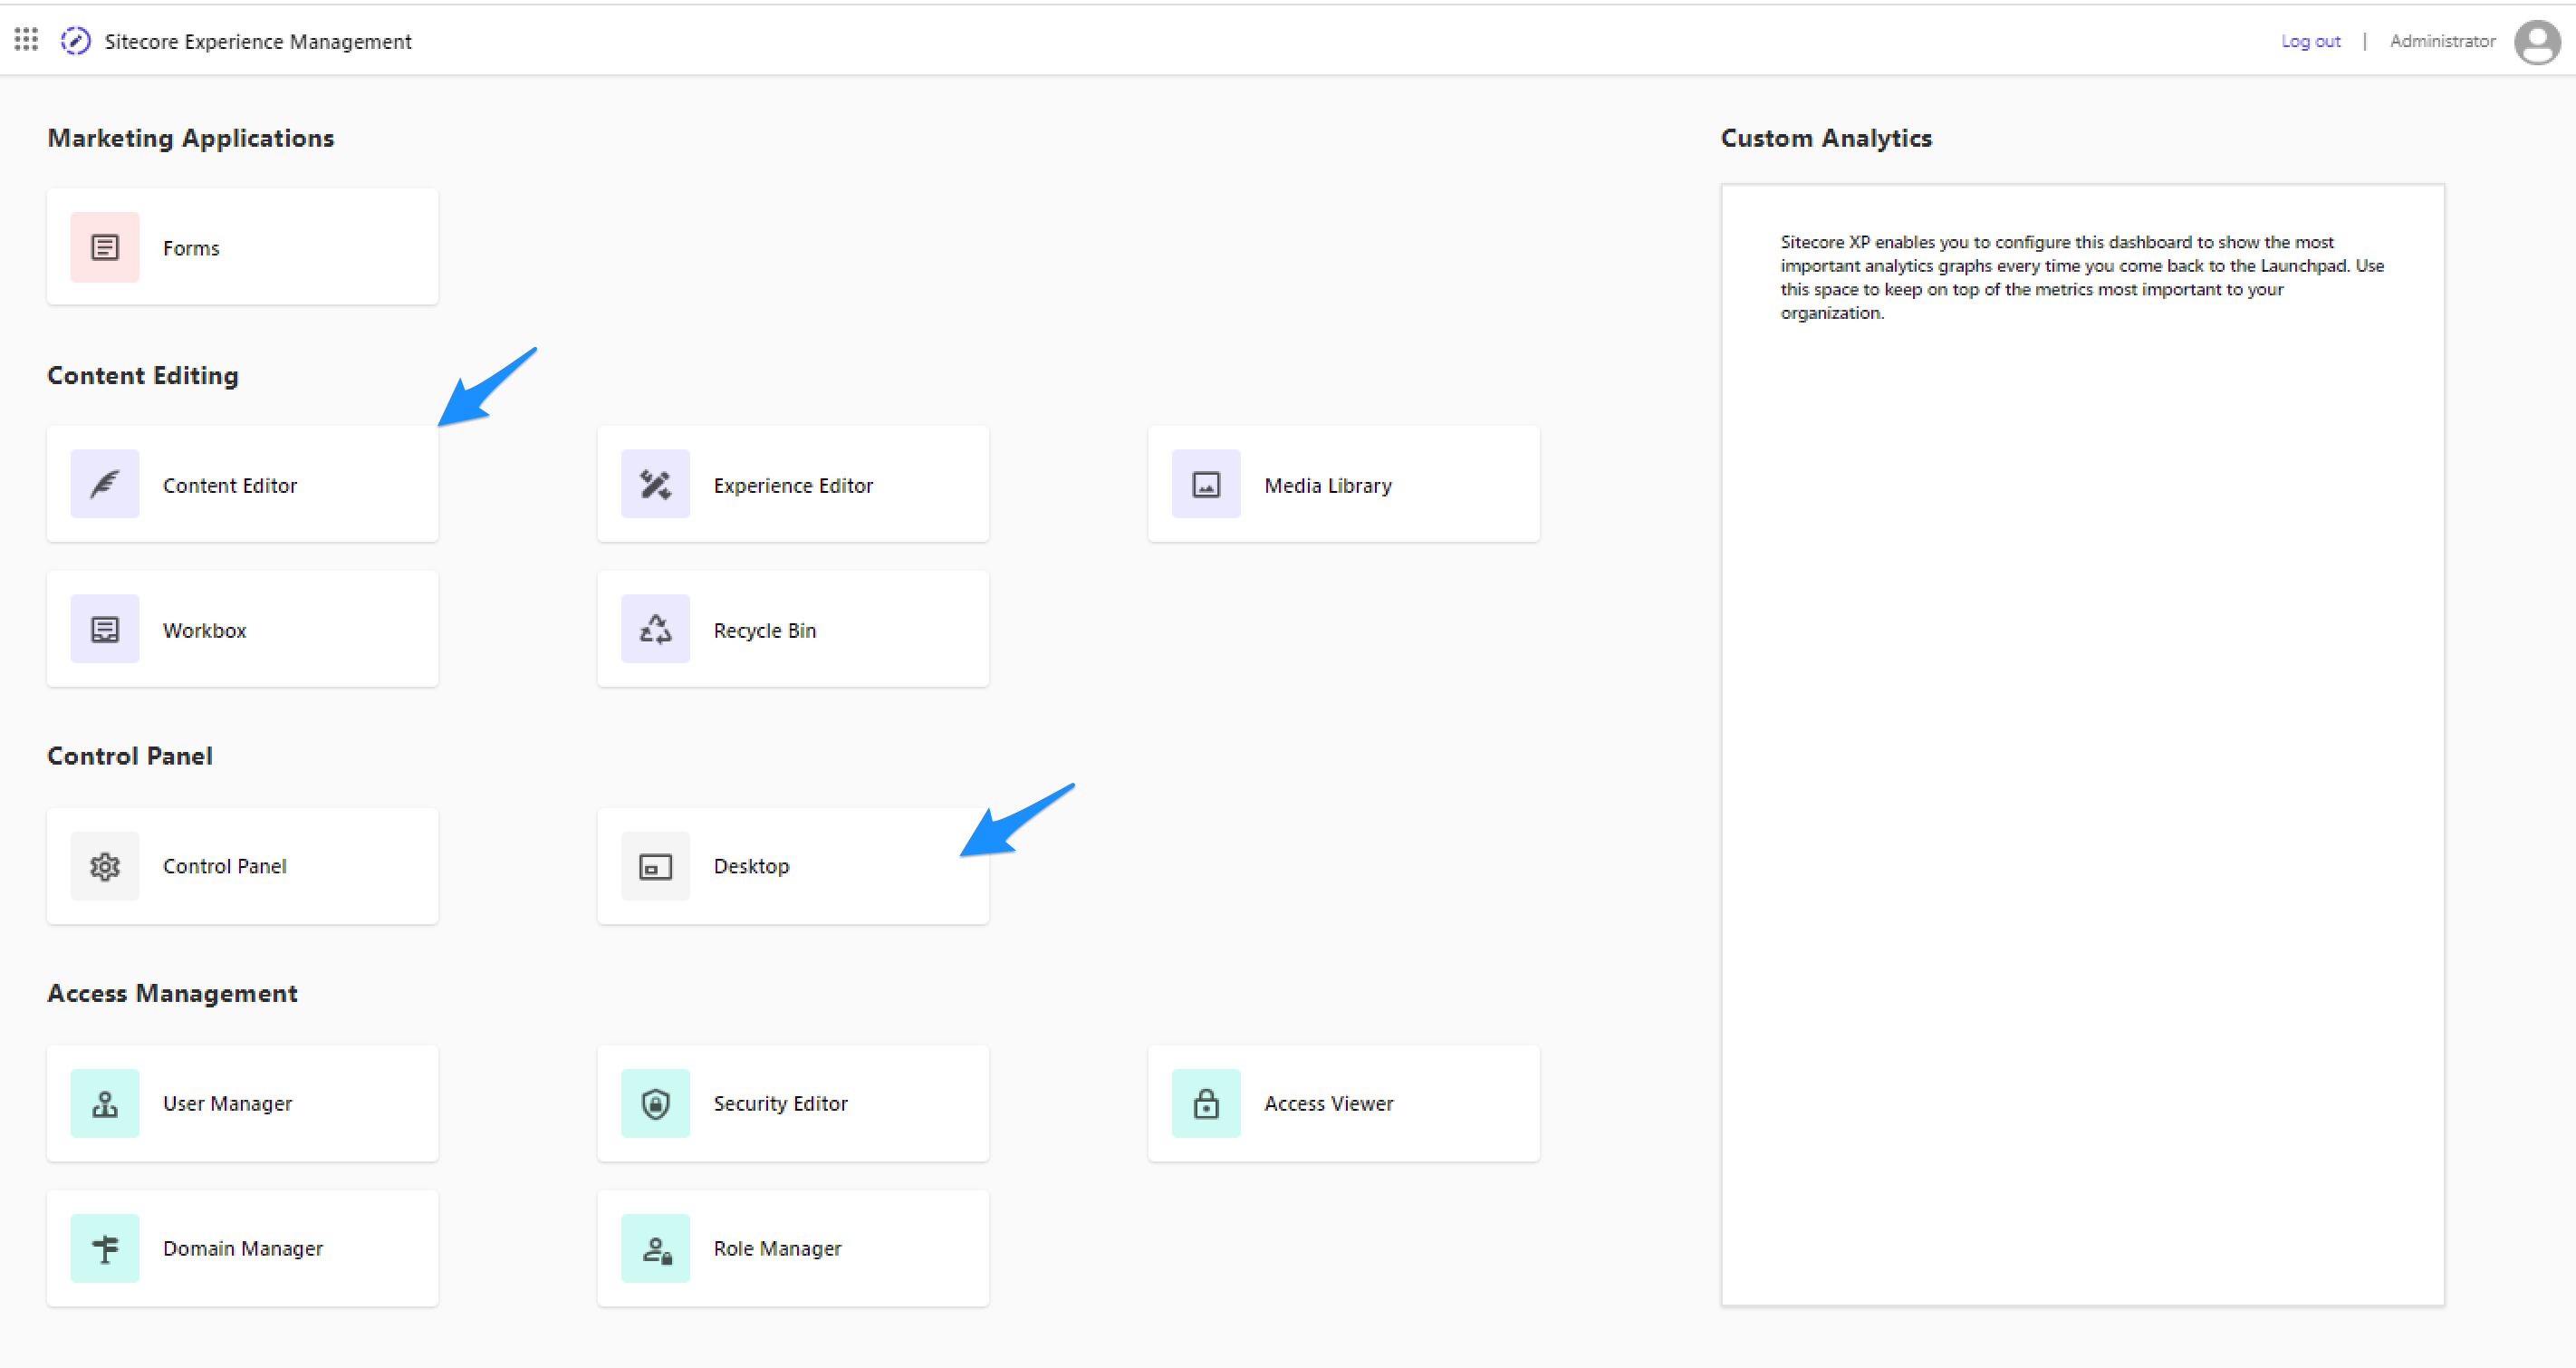Open the Forms application label
The image size is (2576, 1368).
[x=191, y=248]
